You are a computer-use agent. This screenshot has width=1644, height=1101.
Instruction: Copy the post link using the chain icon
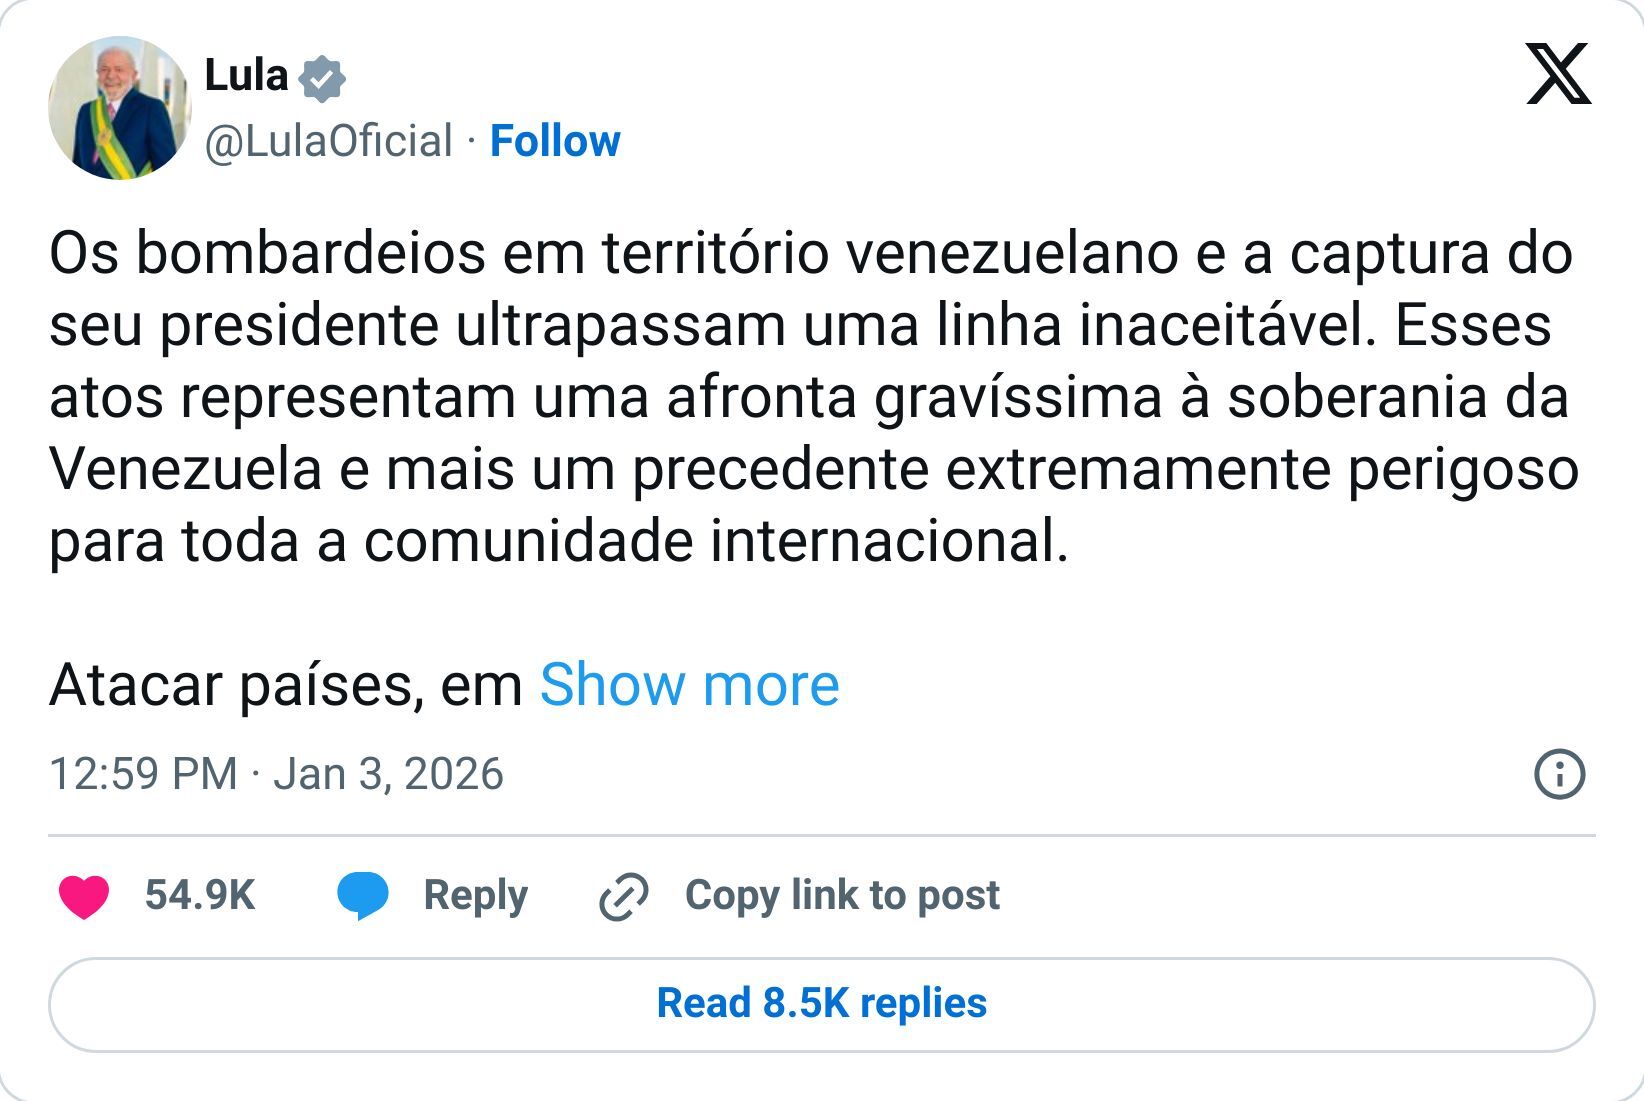(x=621, y=894)
